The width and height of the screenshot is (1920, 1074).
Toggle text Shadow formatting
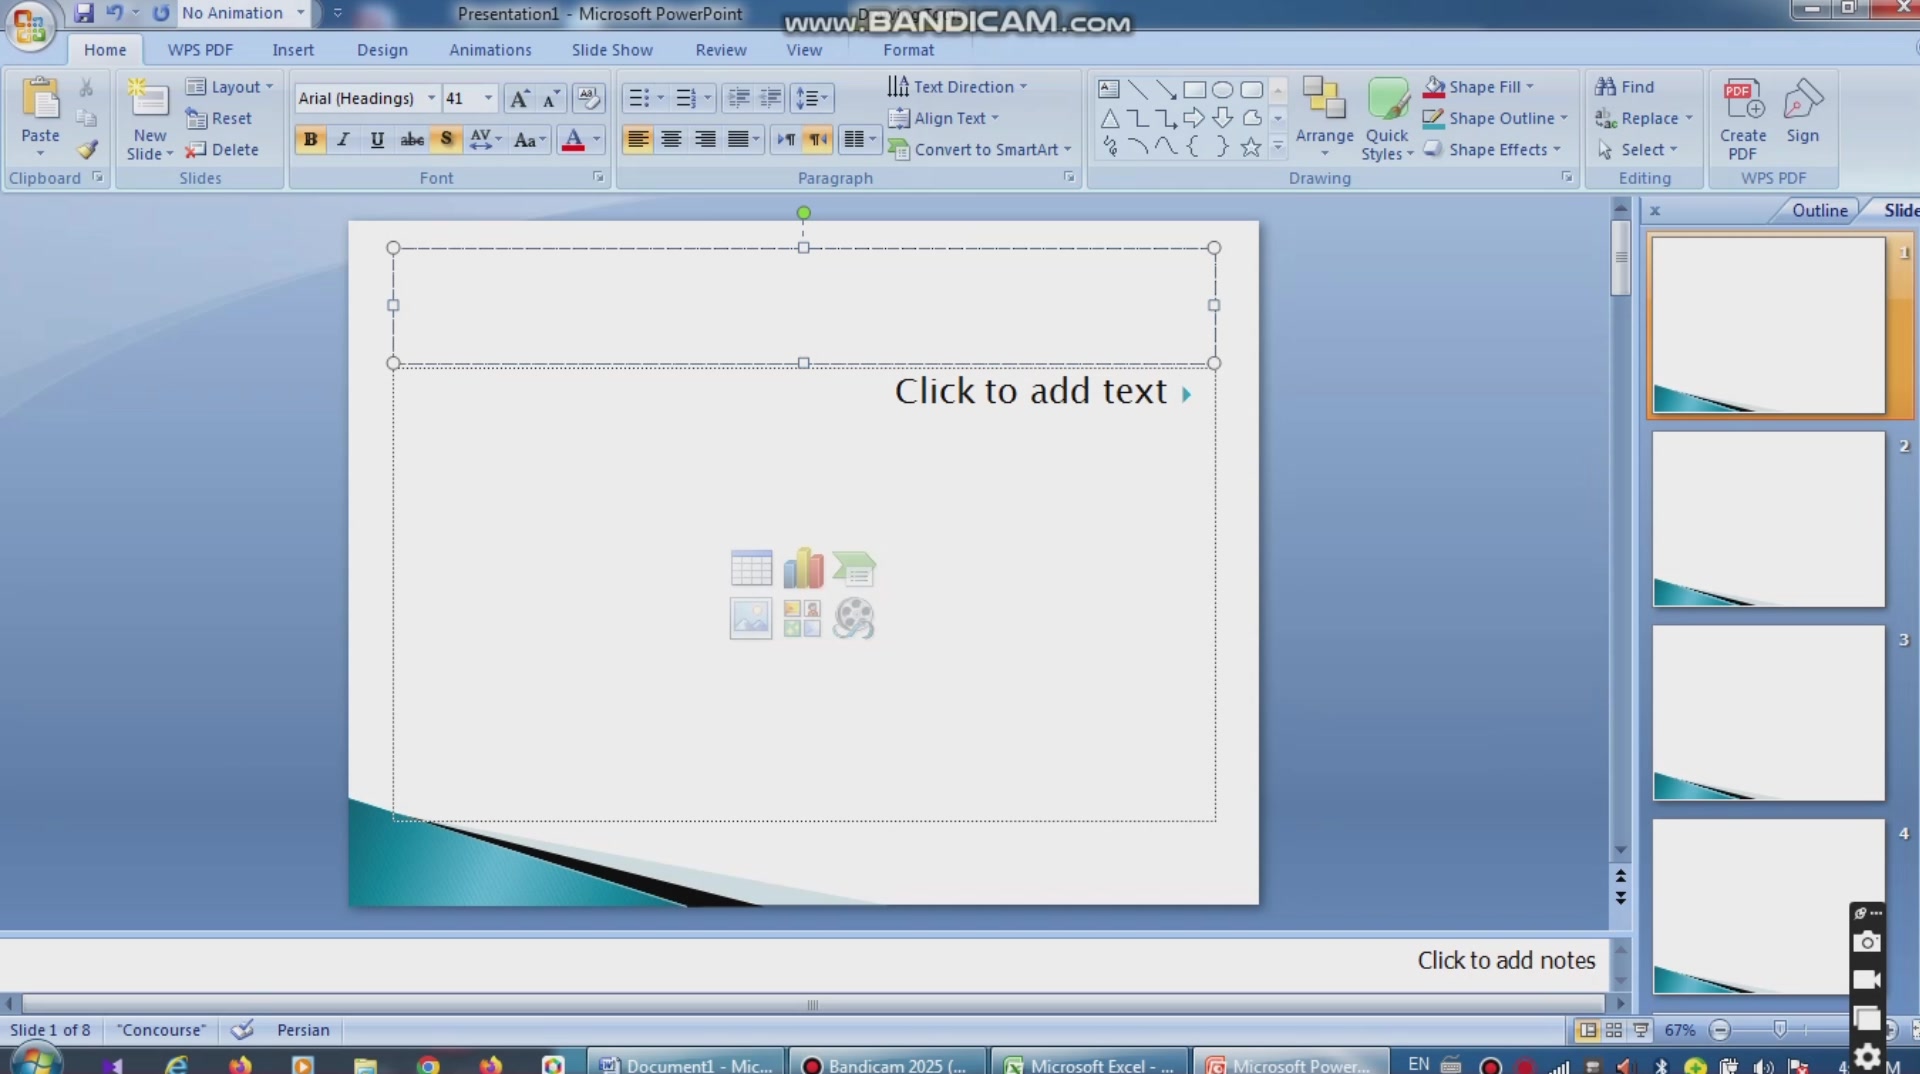coord(446,140)
